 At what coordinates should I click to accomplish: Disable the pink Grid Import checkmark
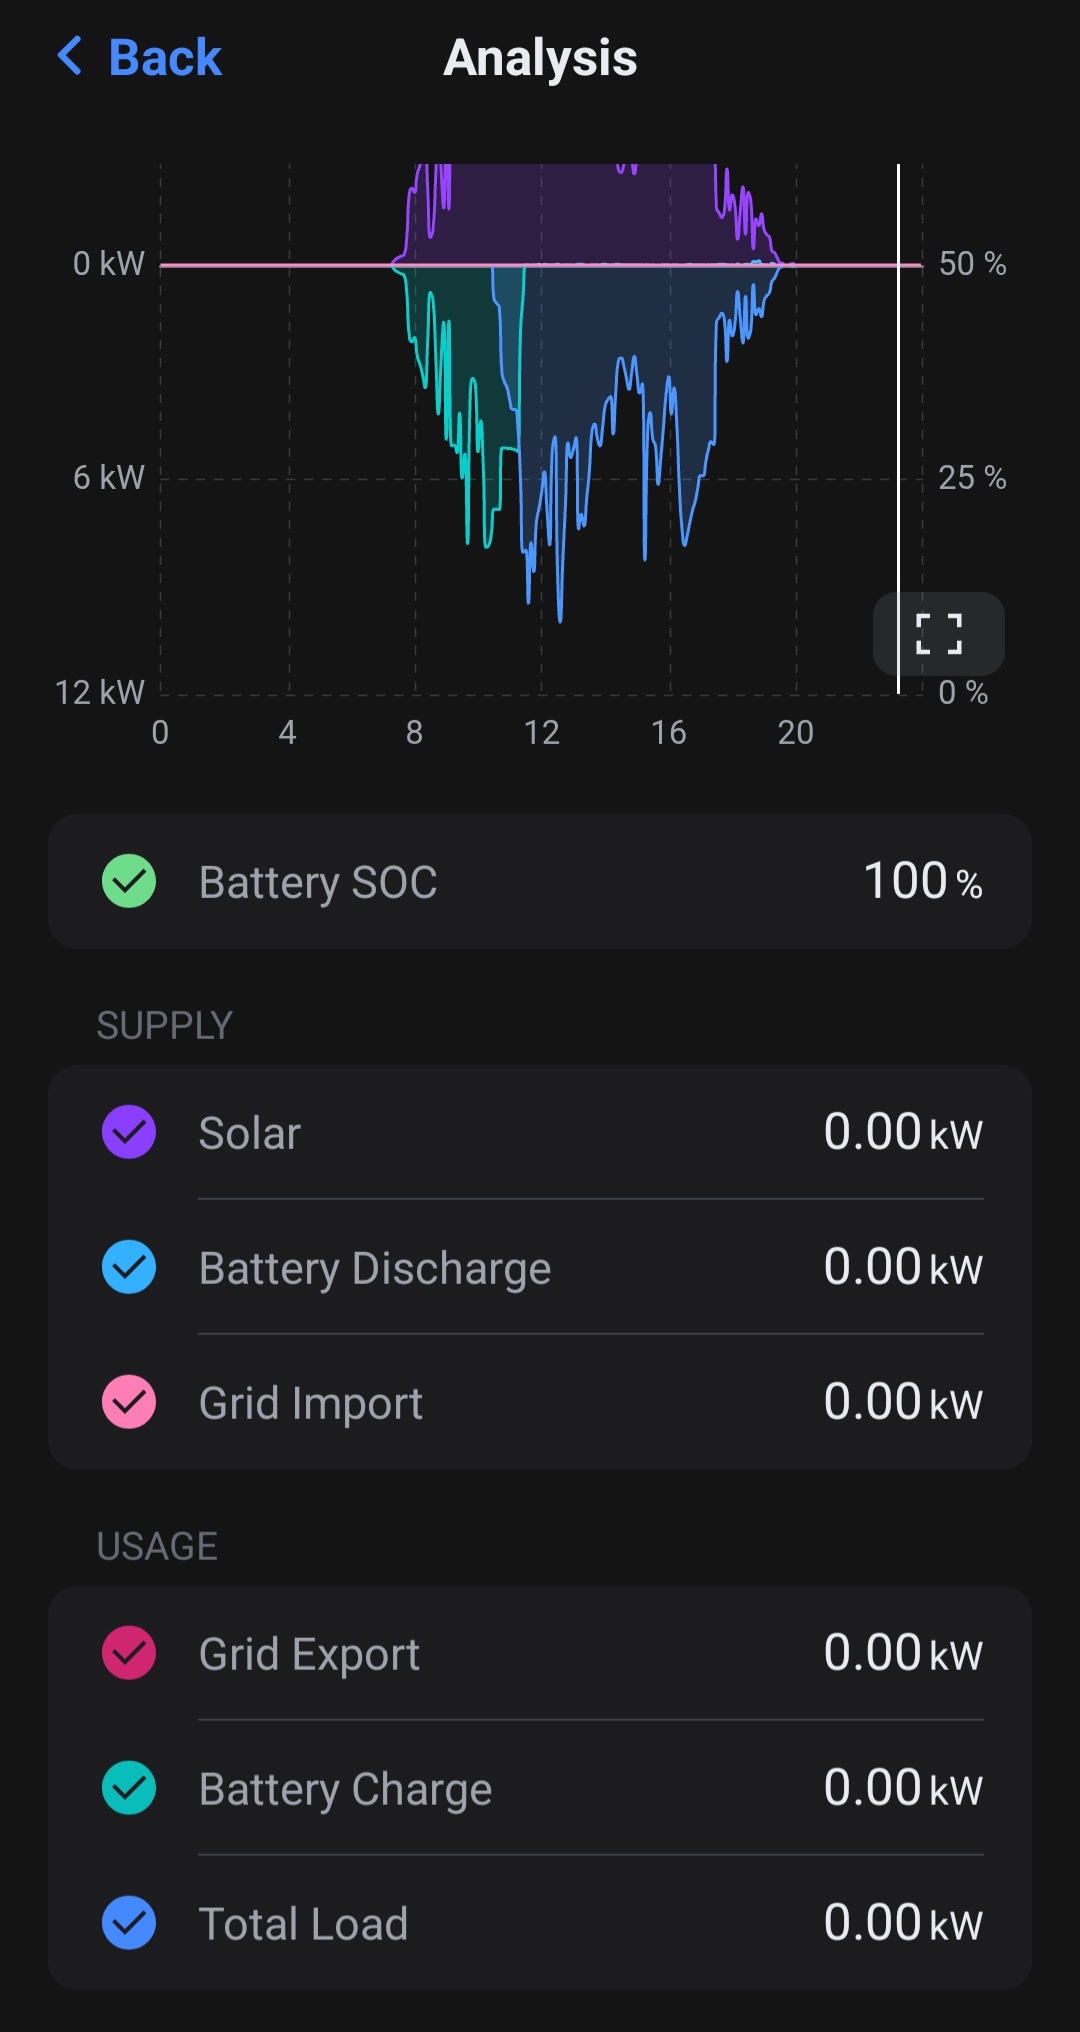tap(129, 1402)
